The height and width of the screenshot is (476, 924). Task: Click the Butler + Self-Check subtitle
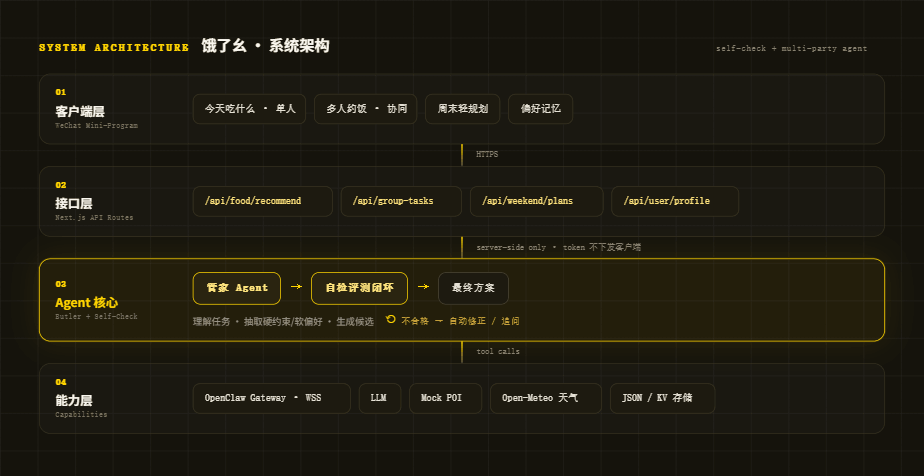(97, 316)
